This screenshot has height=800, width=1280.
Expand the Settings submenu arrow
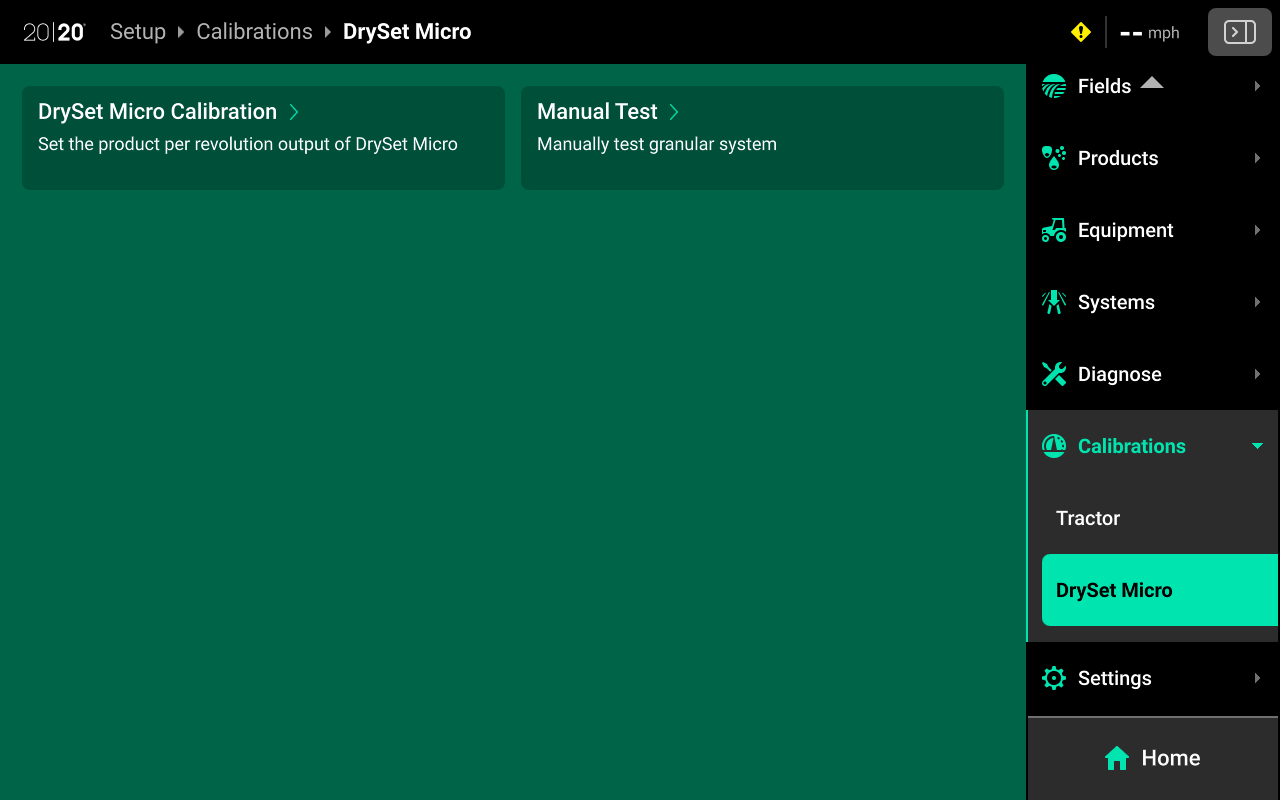coord(1257,678)
